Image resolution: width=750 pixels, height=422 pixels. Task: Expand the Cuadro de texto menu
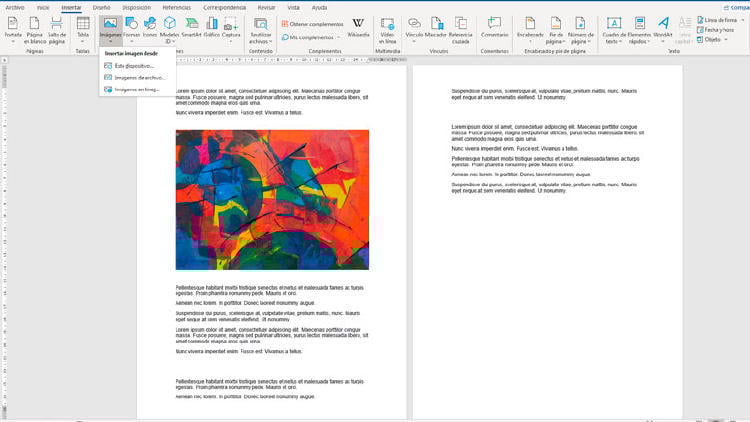pyautogui.click(x=611, y=29)
